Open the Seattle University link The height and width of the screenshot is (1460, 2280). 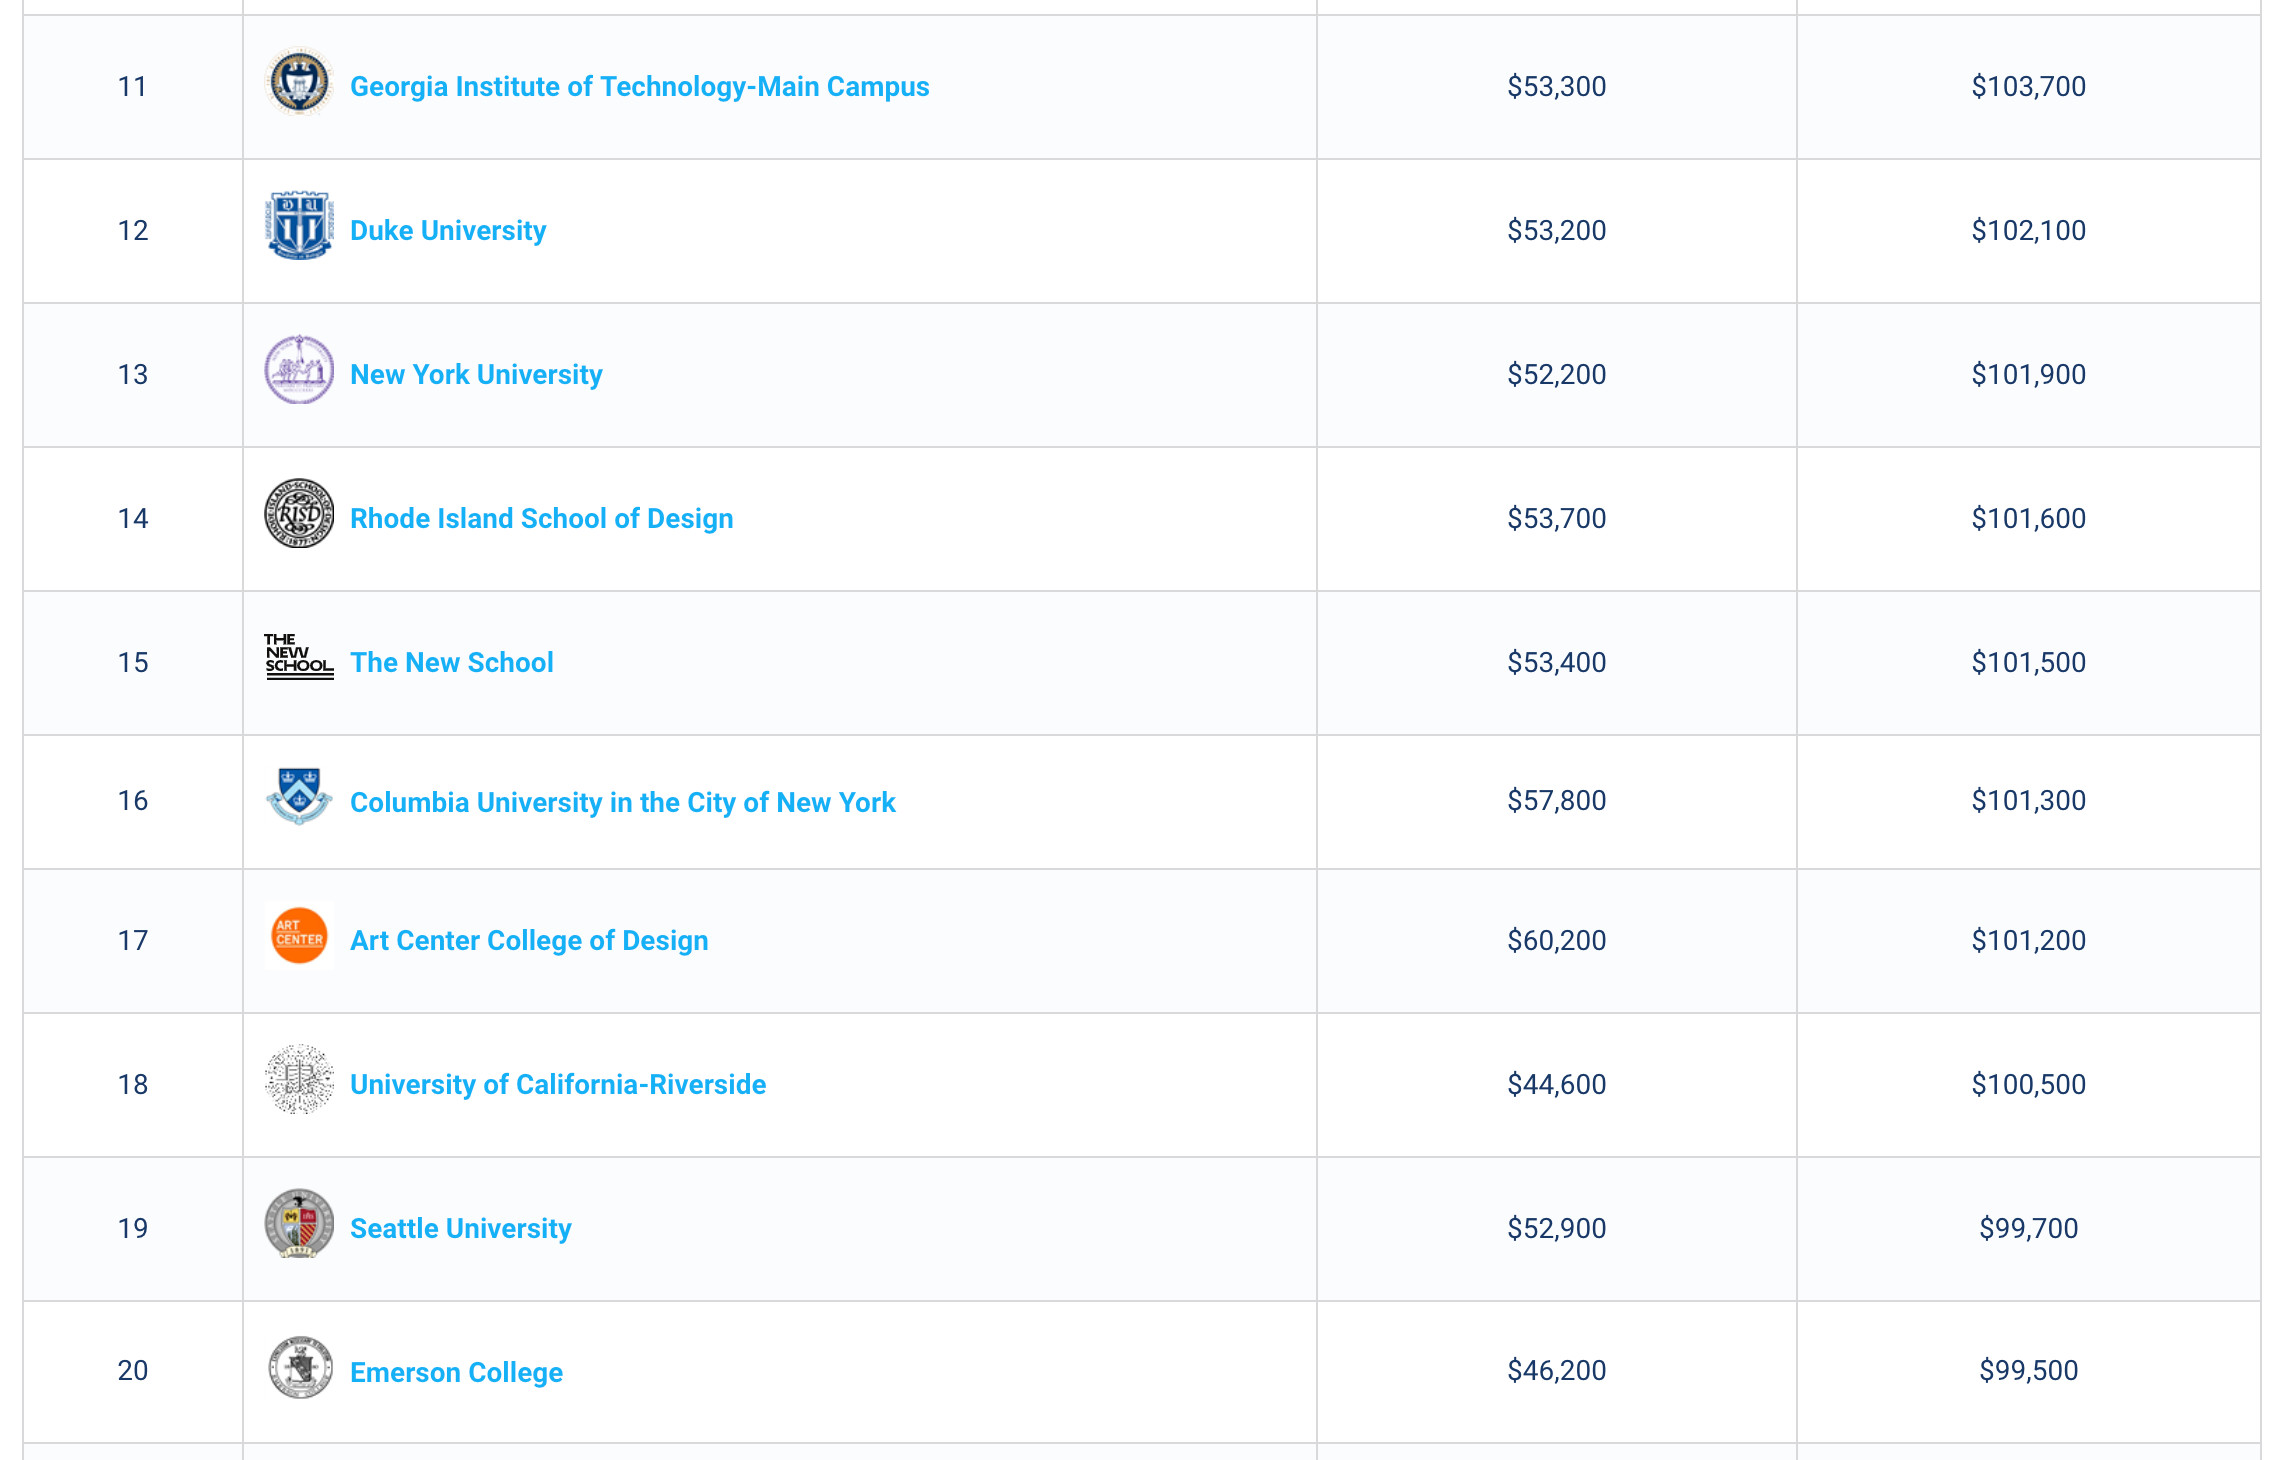click(x=460, y=1229)
